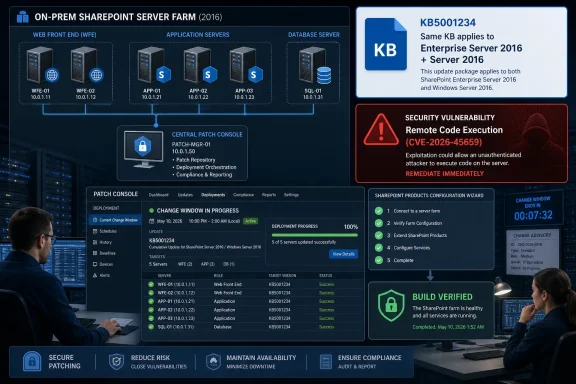
Task: Click the Central Patch Console monitor icon
Action: point(143,149)
